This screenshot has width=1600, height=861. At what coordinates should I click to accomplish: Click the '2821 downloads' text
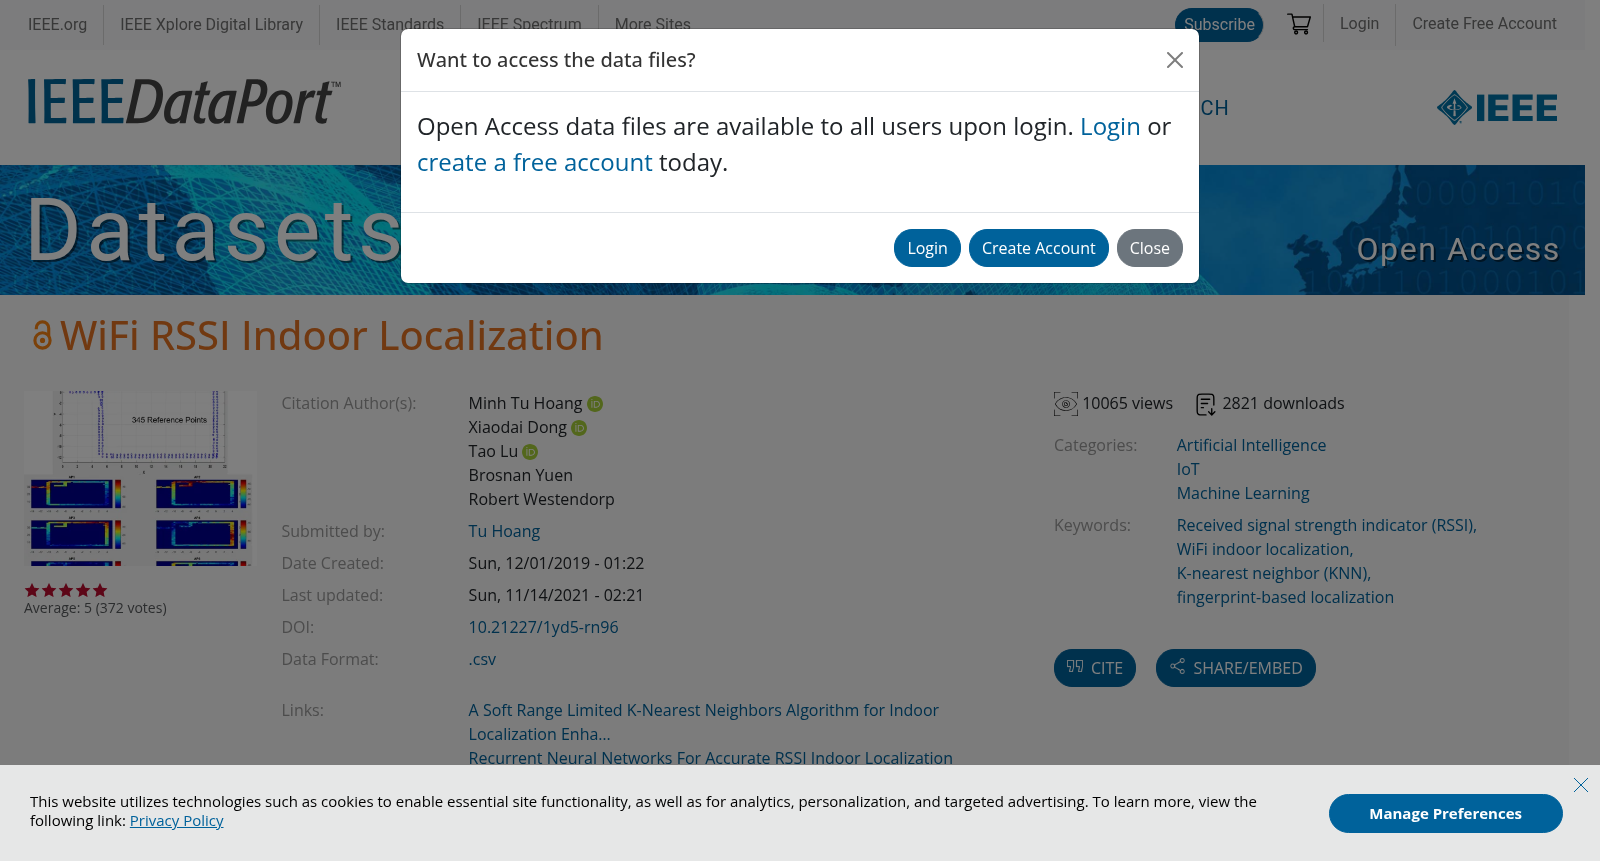tap(1283, 404)
